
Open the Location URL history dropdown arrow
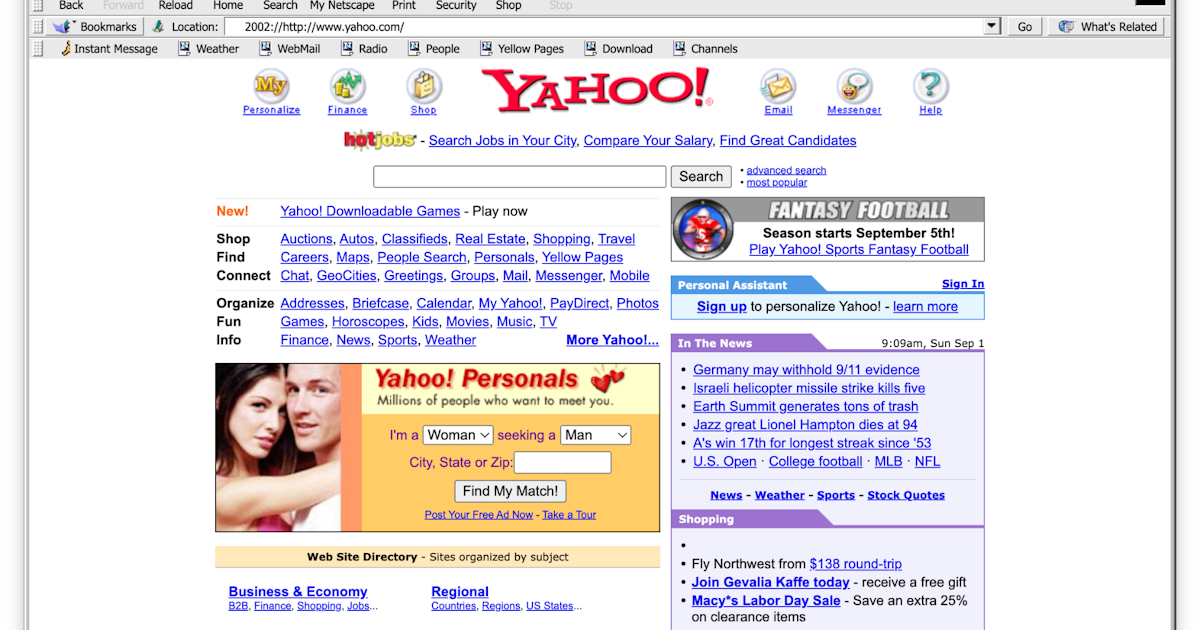click(x=991, y=27)
